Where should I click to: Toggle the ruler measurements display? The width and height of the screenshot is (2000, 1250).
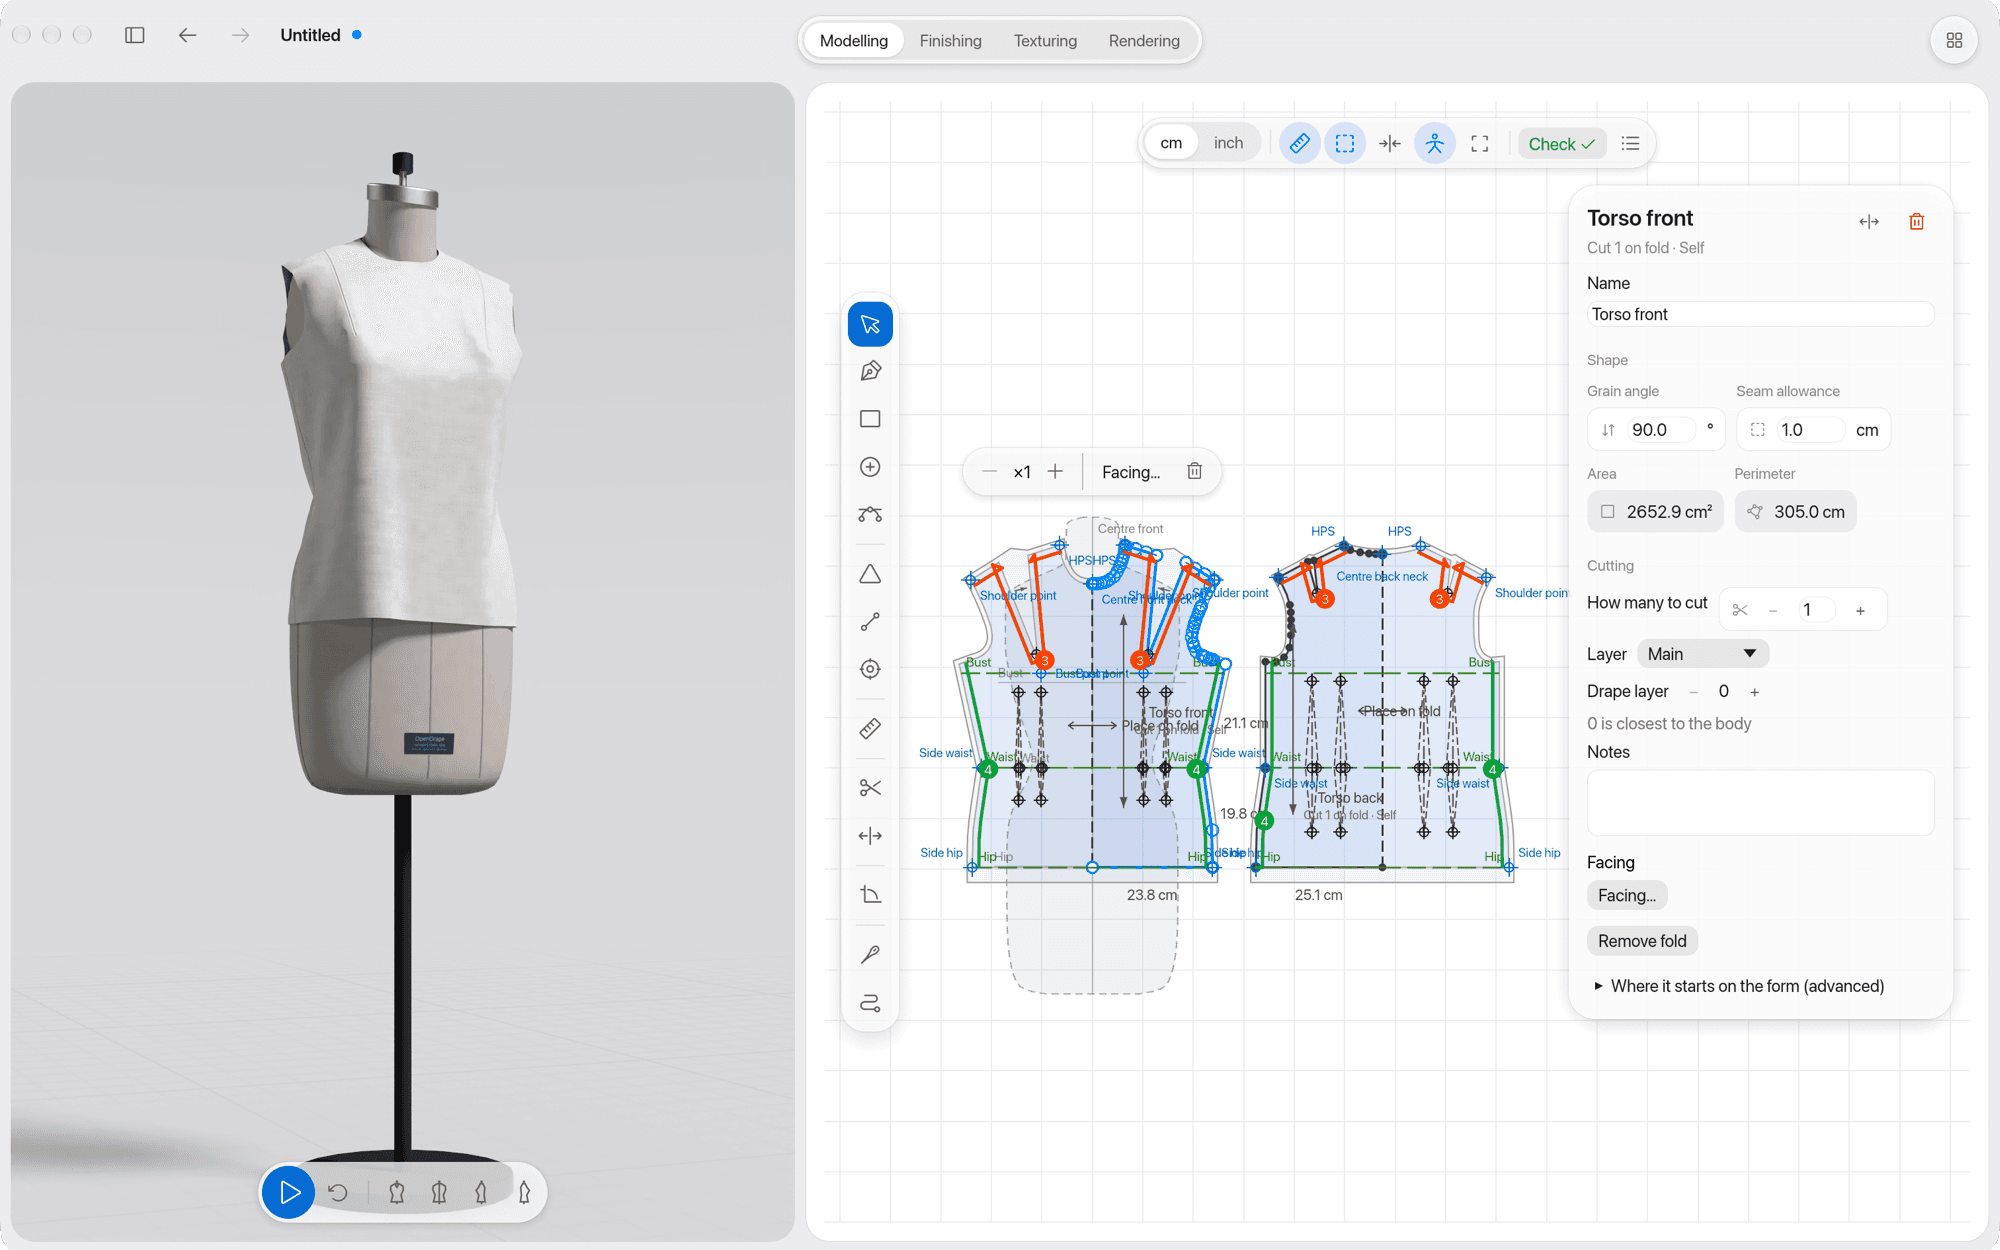[1300, 144]
